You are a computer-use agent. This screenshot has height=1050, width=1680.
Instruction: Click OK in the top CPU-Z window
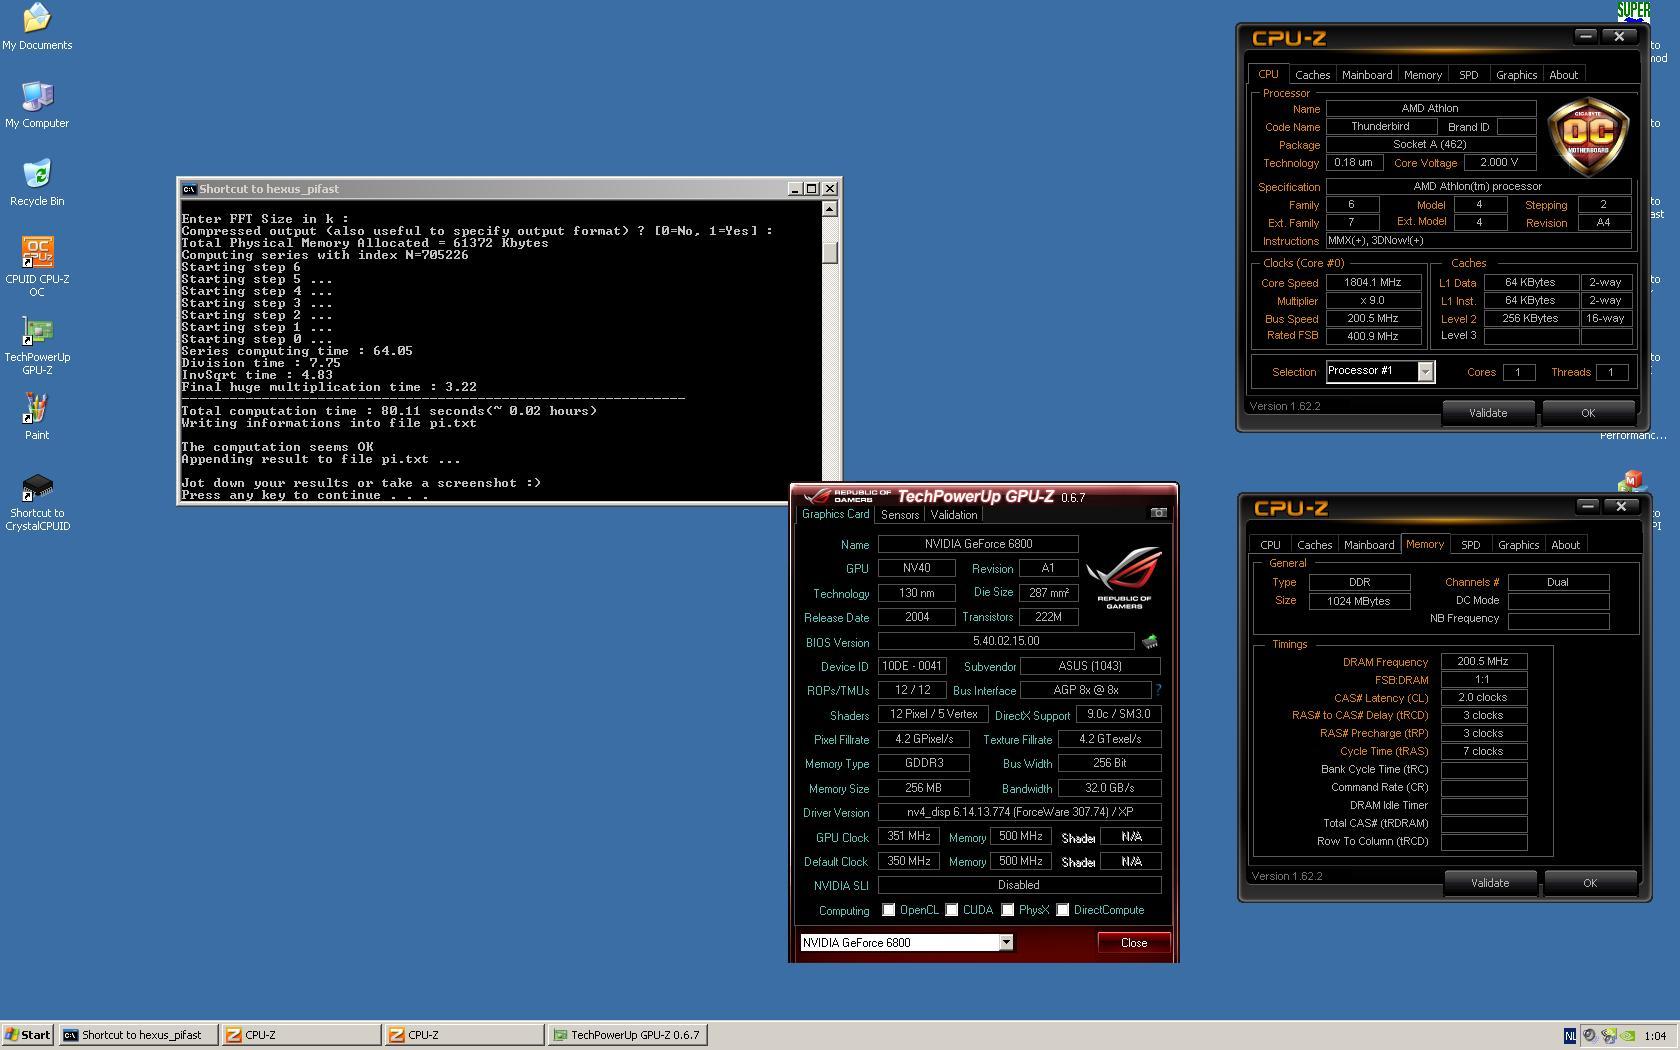tap(1587, 413)
